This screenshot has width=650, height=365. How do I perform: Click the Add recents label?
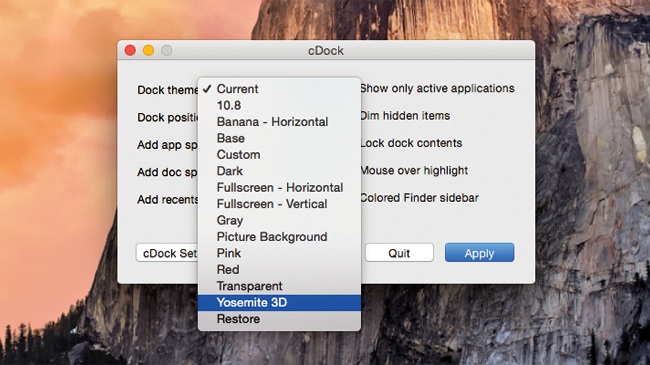(x=168, y=200)
